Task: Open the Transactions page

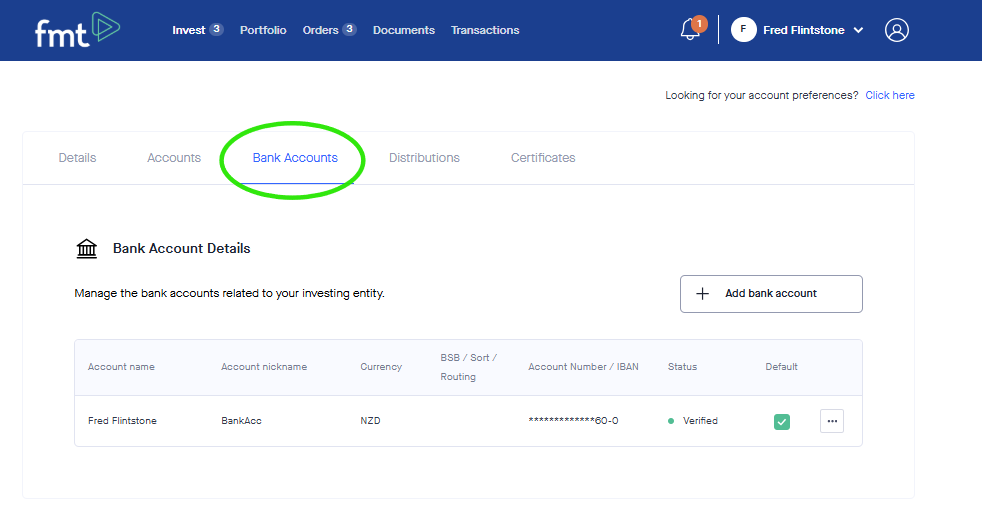Action: (485, 30)
